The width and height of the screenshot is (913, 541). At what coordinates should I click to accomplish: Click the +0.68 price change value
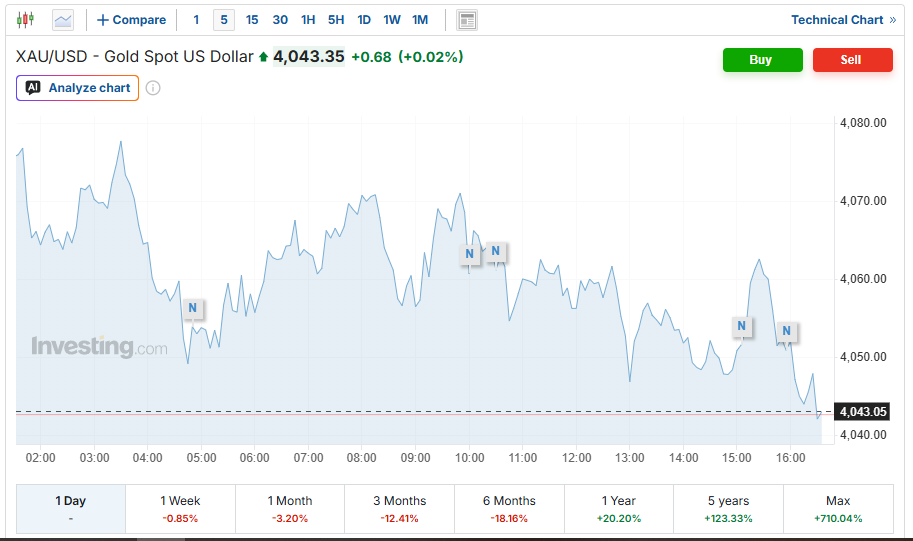(371, 57)
